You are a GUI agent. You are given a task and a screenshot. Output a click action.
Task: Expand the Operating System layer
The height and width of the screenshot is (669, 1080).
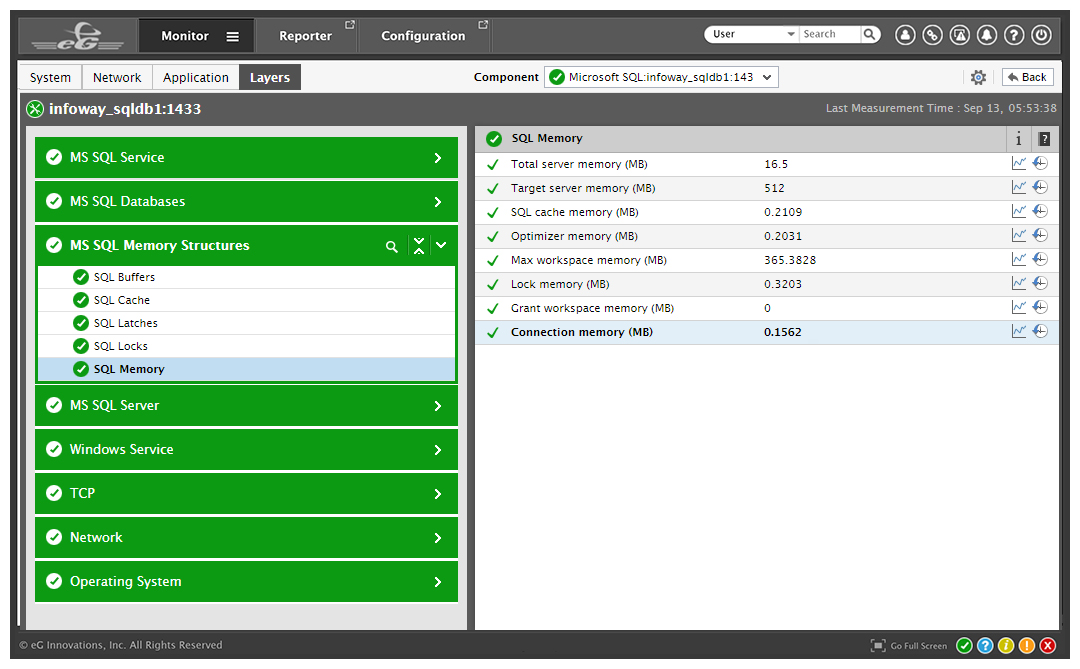(x=437, y=582)
